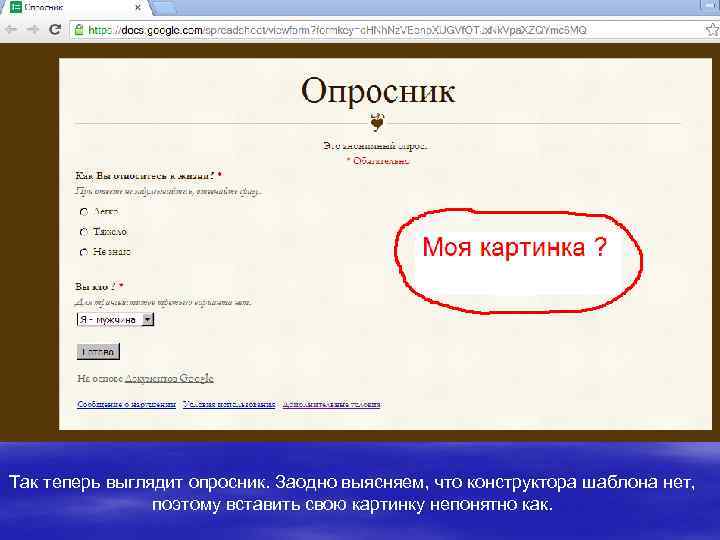Open the Документов Google link
The image size is (720, 540).
pyautogui.click(x=169, y=378)
